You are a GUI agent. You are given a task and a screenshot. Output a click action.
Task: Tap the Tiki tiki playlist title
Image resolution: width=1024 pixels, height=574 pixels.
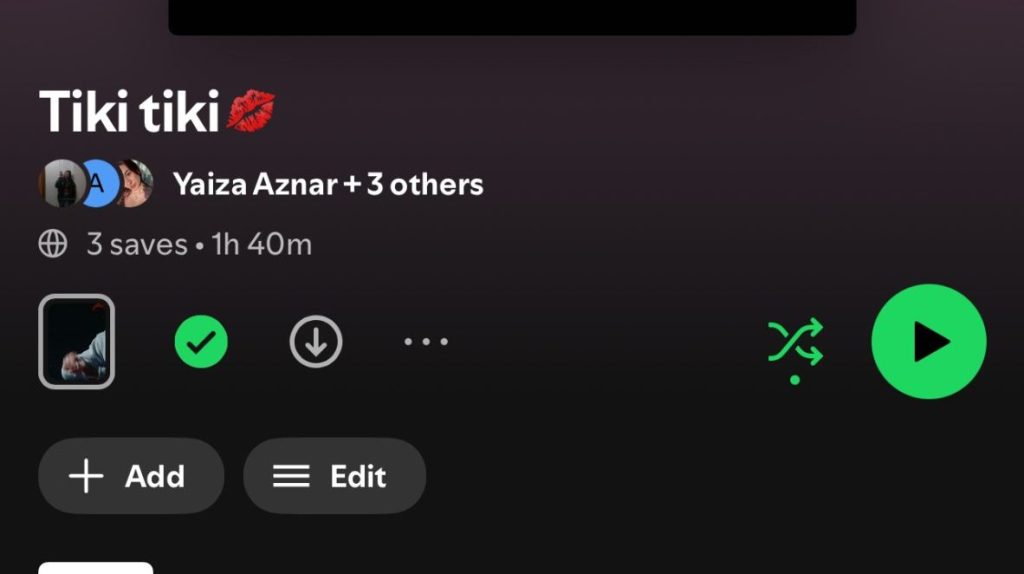pyautogui.click(x=129, y=112)
